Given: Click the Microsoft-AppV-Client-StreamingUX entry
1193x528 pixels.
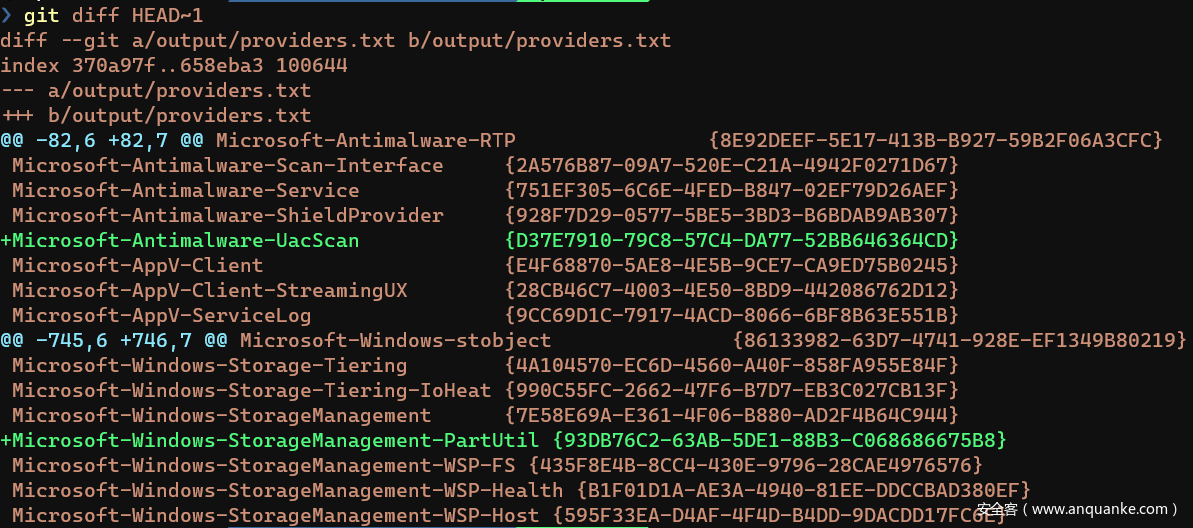Looking at the screenshot, I should pos(209,291).
